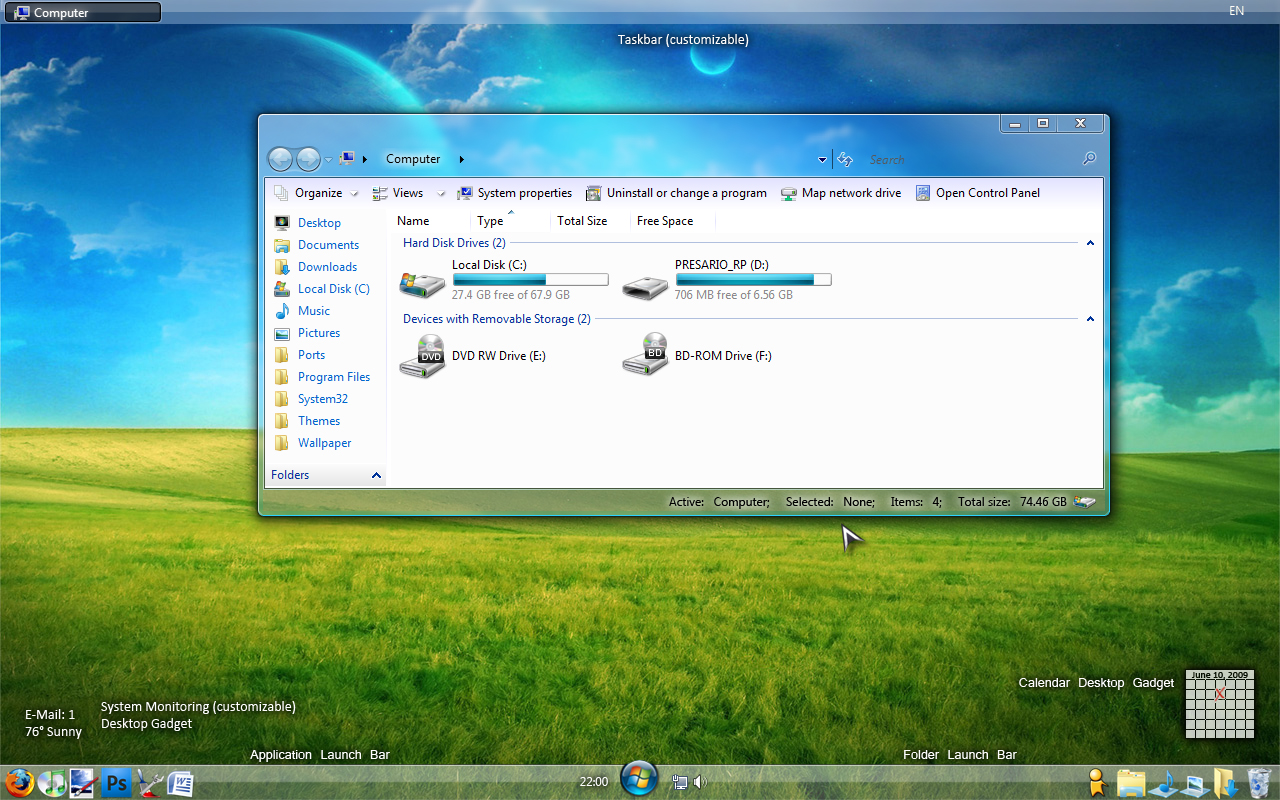
Task: Open Microsoft Word from the taskbar
Action: pos(180,783)
